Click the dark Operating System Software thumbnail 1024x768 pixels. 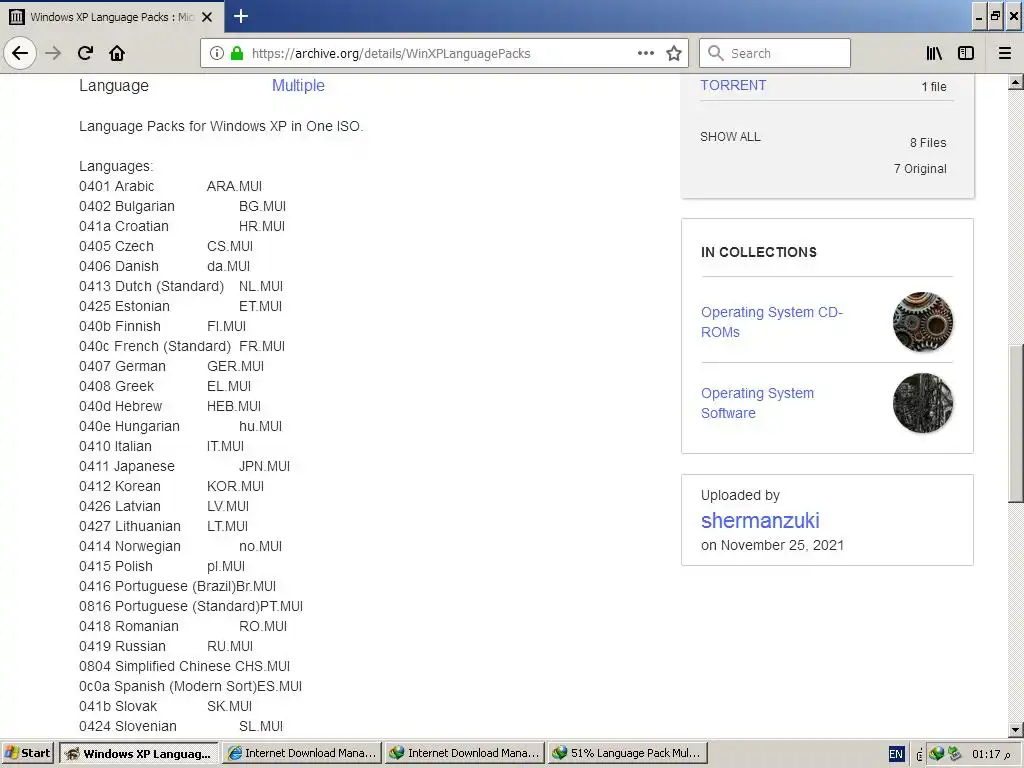(x=922, y=403)
